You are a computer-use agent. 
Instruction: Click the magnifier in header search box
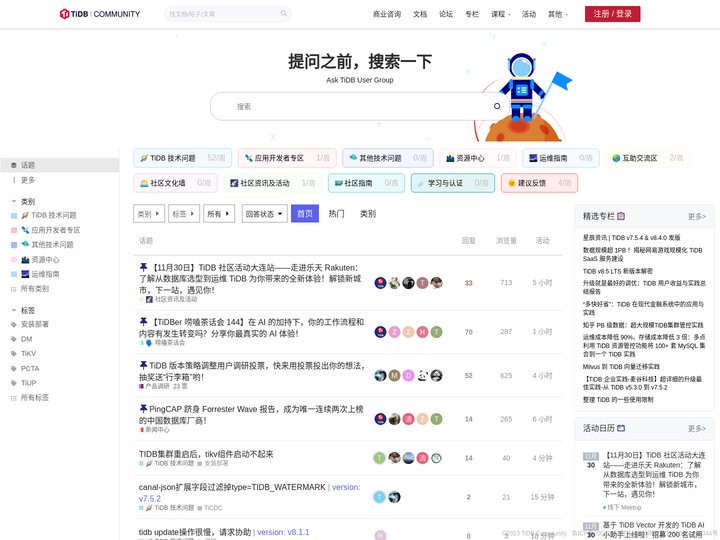284,13
